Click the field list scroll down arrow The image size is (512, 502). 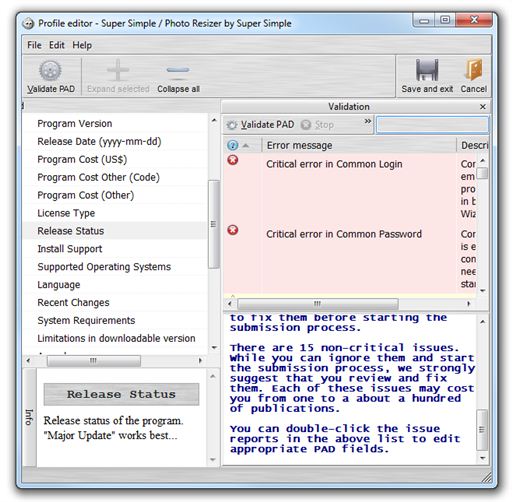coord(214,348)
